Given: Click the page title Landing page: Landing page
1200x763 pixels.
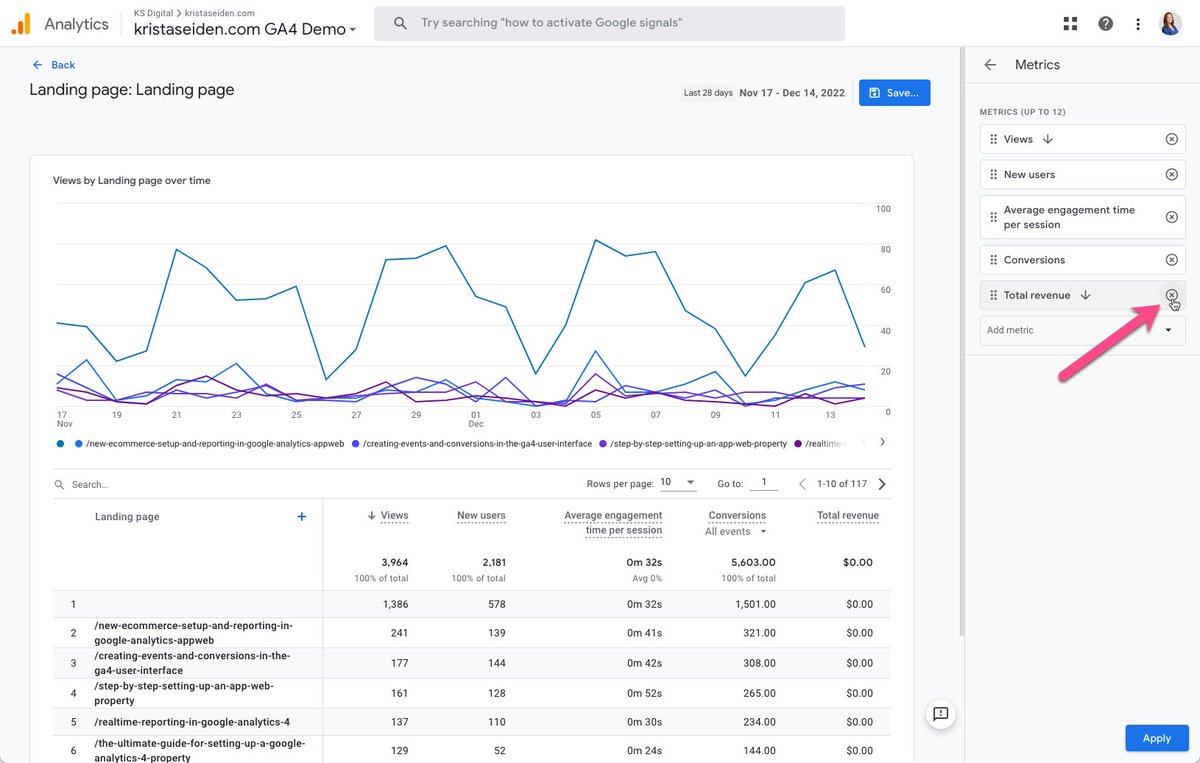Looking at the screenshot, I should click(132, 90).
